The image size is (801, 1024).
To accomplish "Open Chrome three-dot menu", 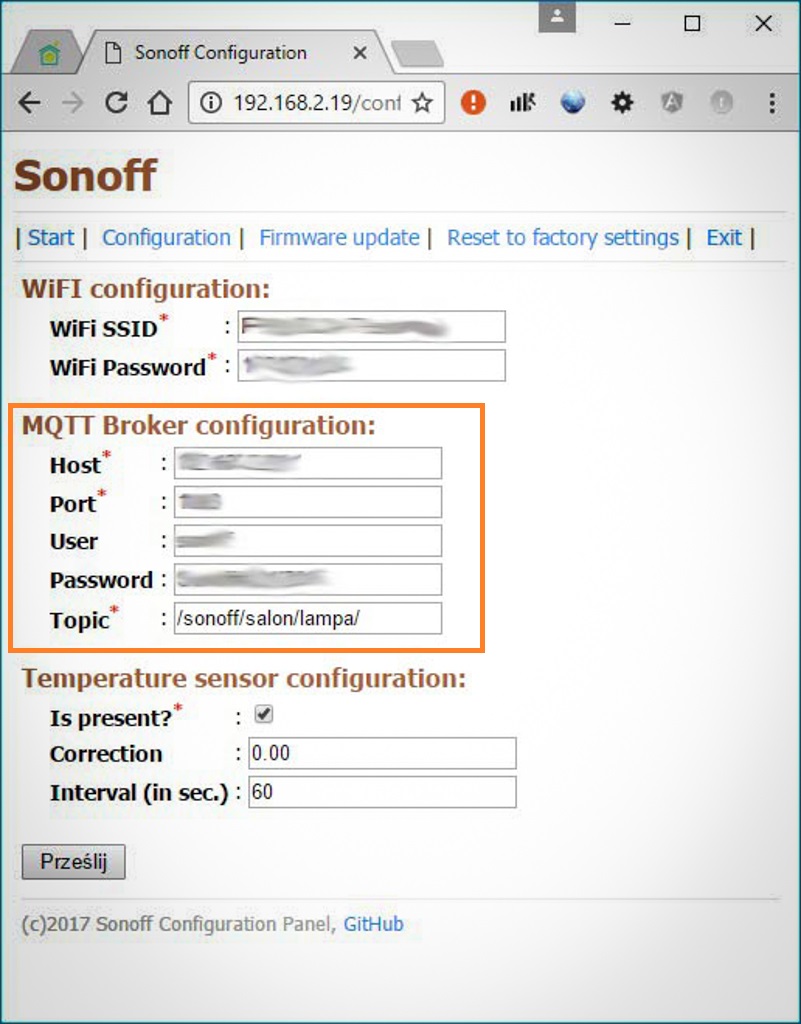I will [772, 103].
